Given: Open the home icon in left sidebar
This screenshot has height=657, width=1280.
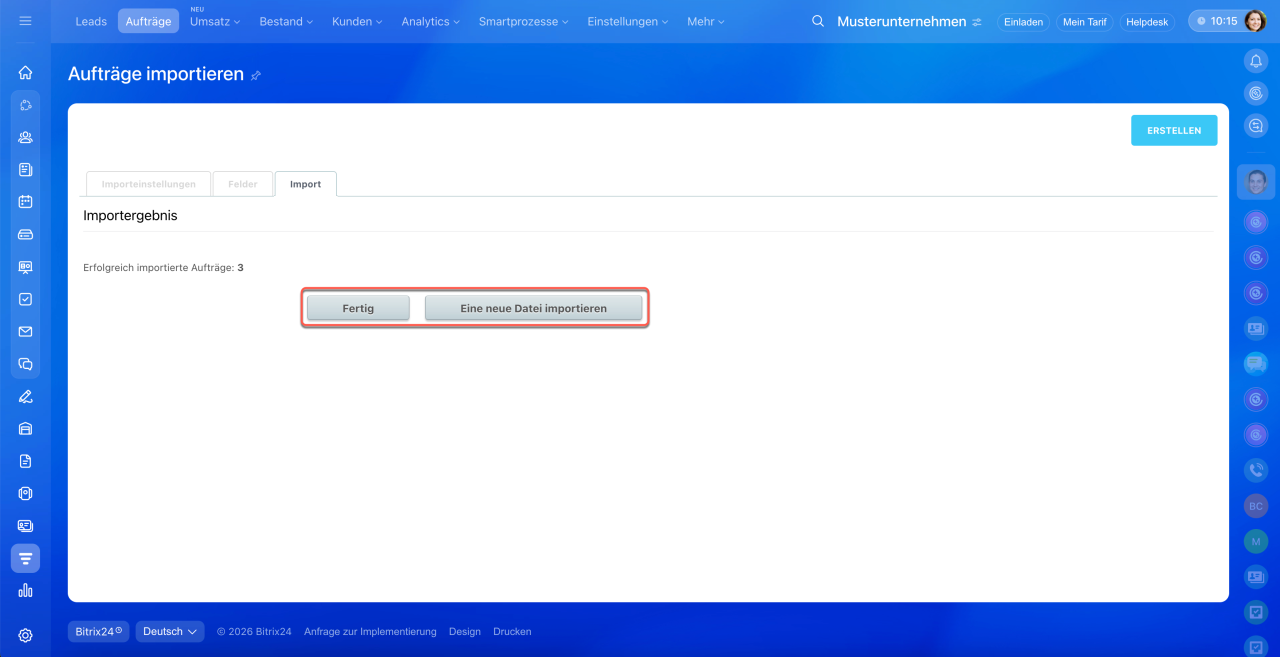Looking at the screenshot, I should (x=25, y=72).
